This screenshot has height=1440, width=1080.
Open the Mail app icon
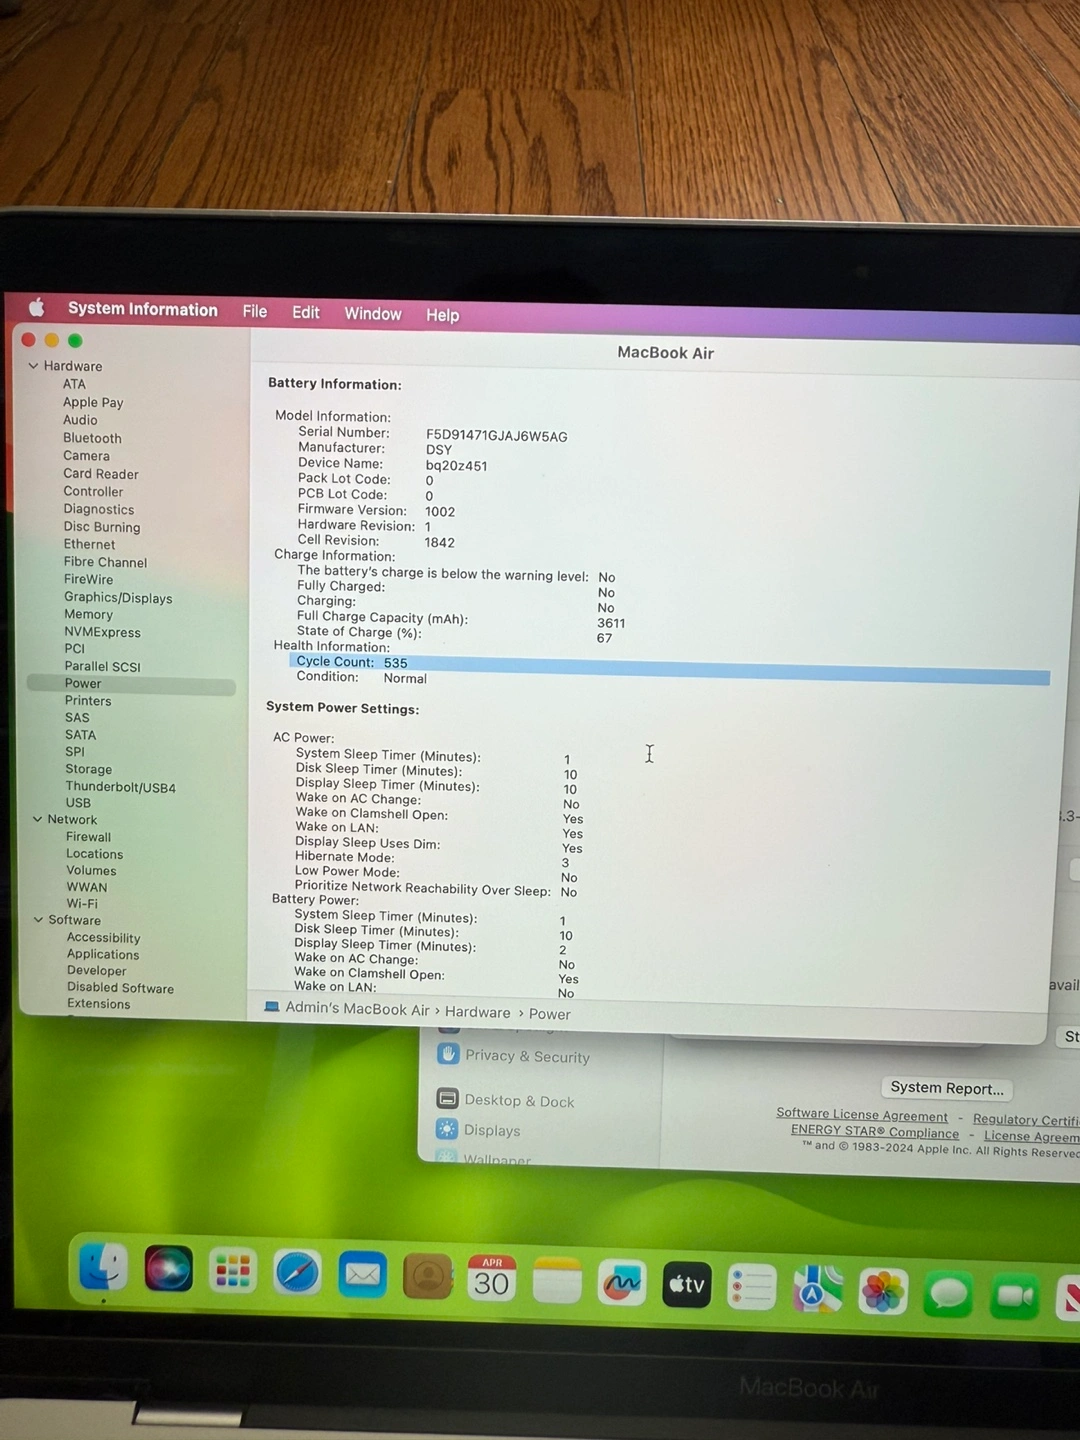coord(362,1275)
